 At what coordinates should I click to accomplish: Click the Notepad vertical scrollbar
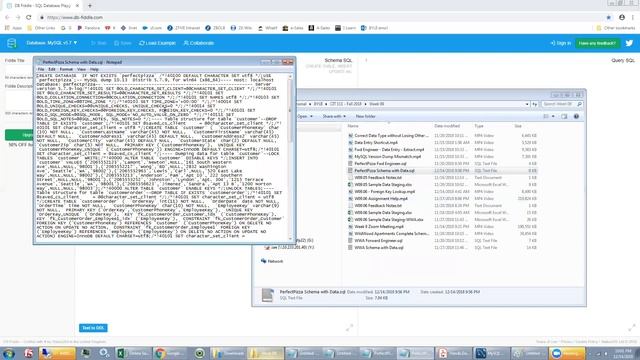[291, 158]
